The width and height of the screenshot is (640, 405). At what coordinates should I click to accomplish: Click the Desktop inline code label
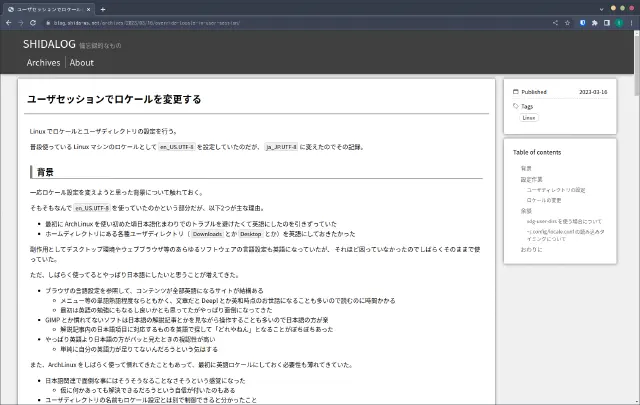click(x=250, y=234)
